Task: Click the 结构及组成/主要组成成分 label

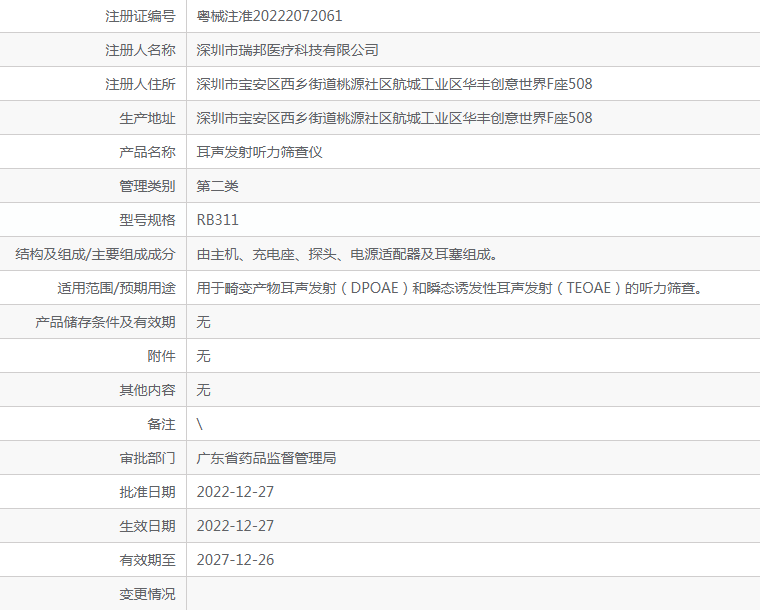Action: click(95, 254)
